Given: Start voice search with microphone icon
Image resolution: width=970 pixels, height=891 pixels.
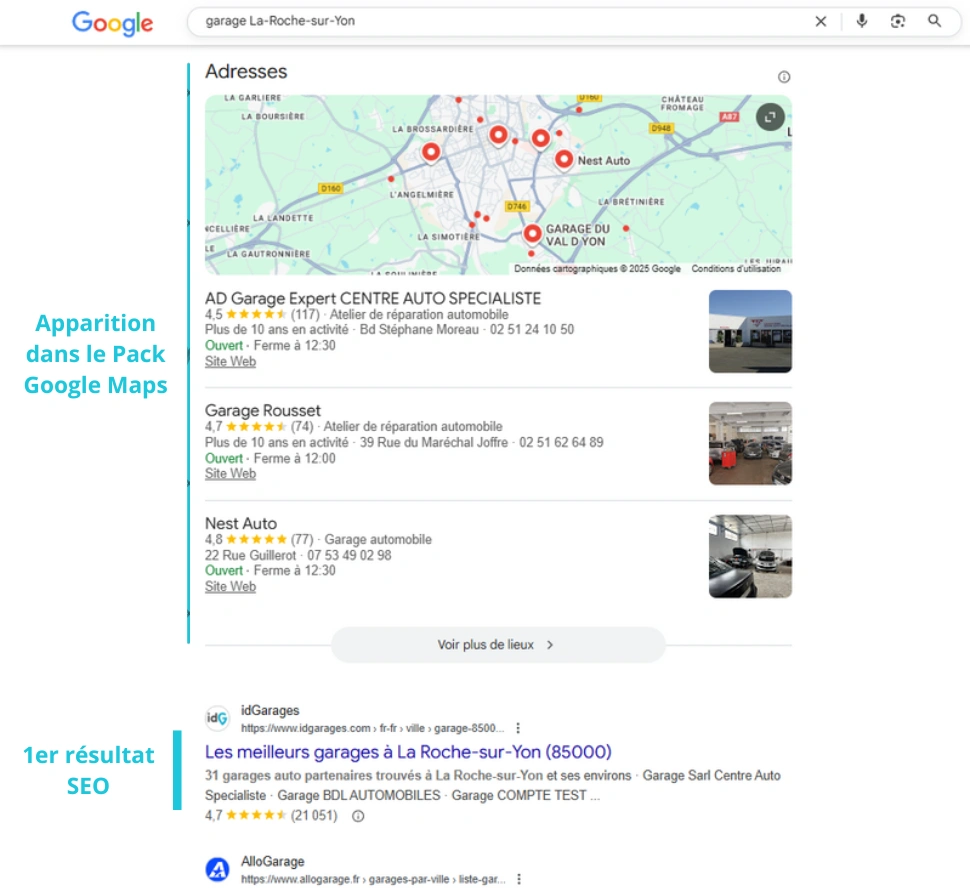Looking at the screenshot, I should pos(862,21).
